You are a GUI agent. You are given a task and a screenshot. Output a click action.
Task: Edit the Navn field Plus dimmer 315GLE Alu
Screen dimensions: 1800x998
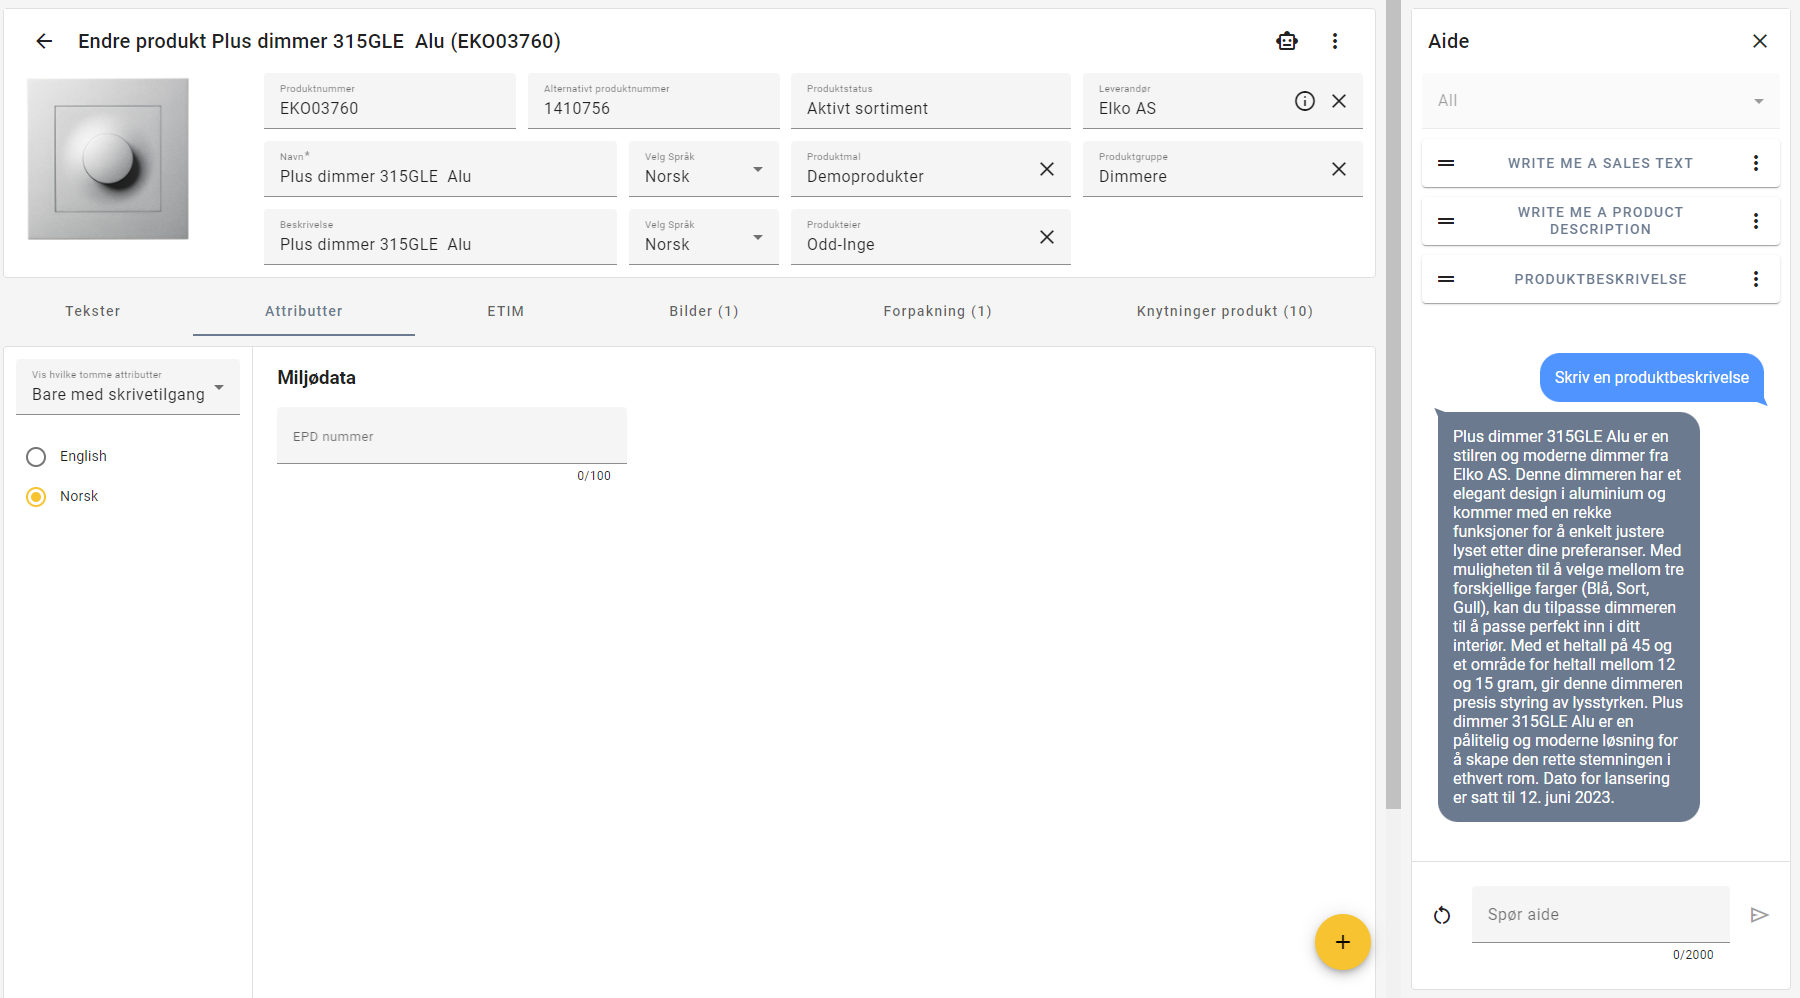[440, 169]
